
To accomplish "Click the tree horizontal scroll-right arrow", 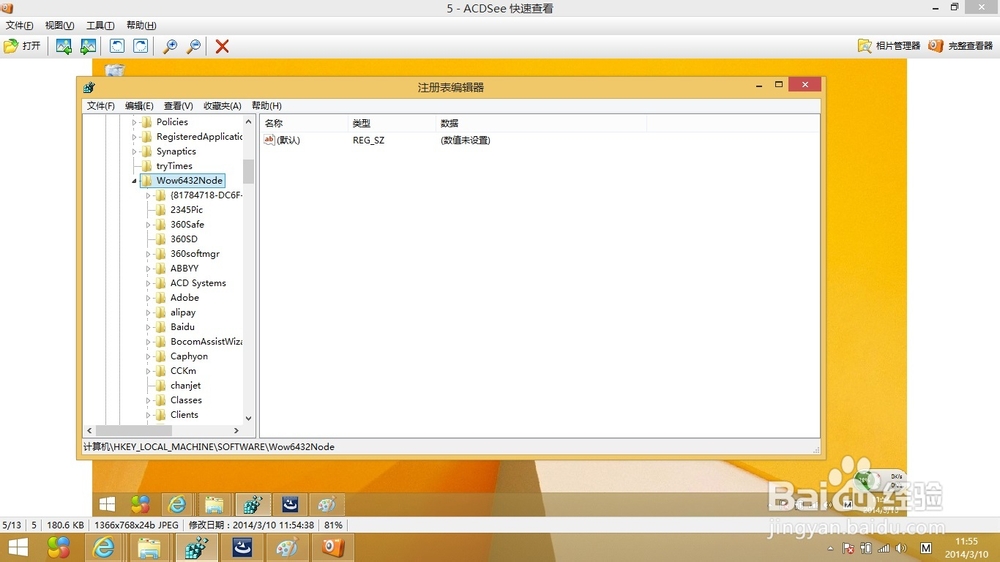I will click(236, 431).
